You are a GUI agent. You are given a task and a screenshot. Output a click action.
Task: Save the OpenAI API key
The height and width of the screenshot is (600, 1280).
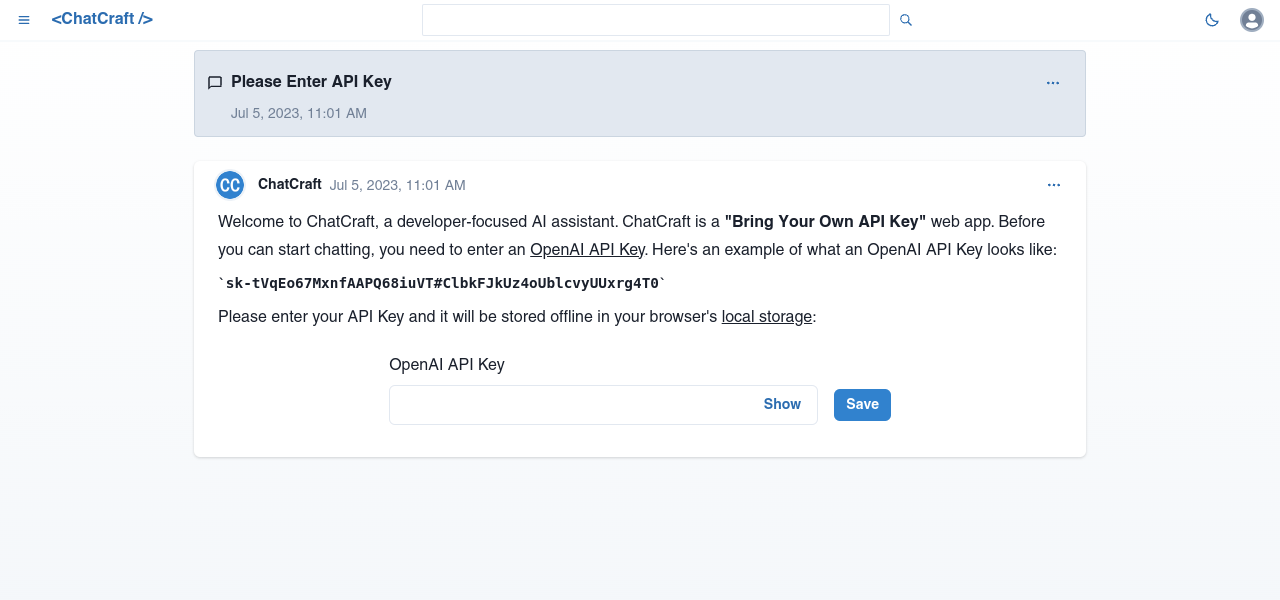pyautogui.click(x=862, y=405)
